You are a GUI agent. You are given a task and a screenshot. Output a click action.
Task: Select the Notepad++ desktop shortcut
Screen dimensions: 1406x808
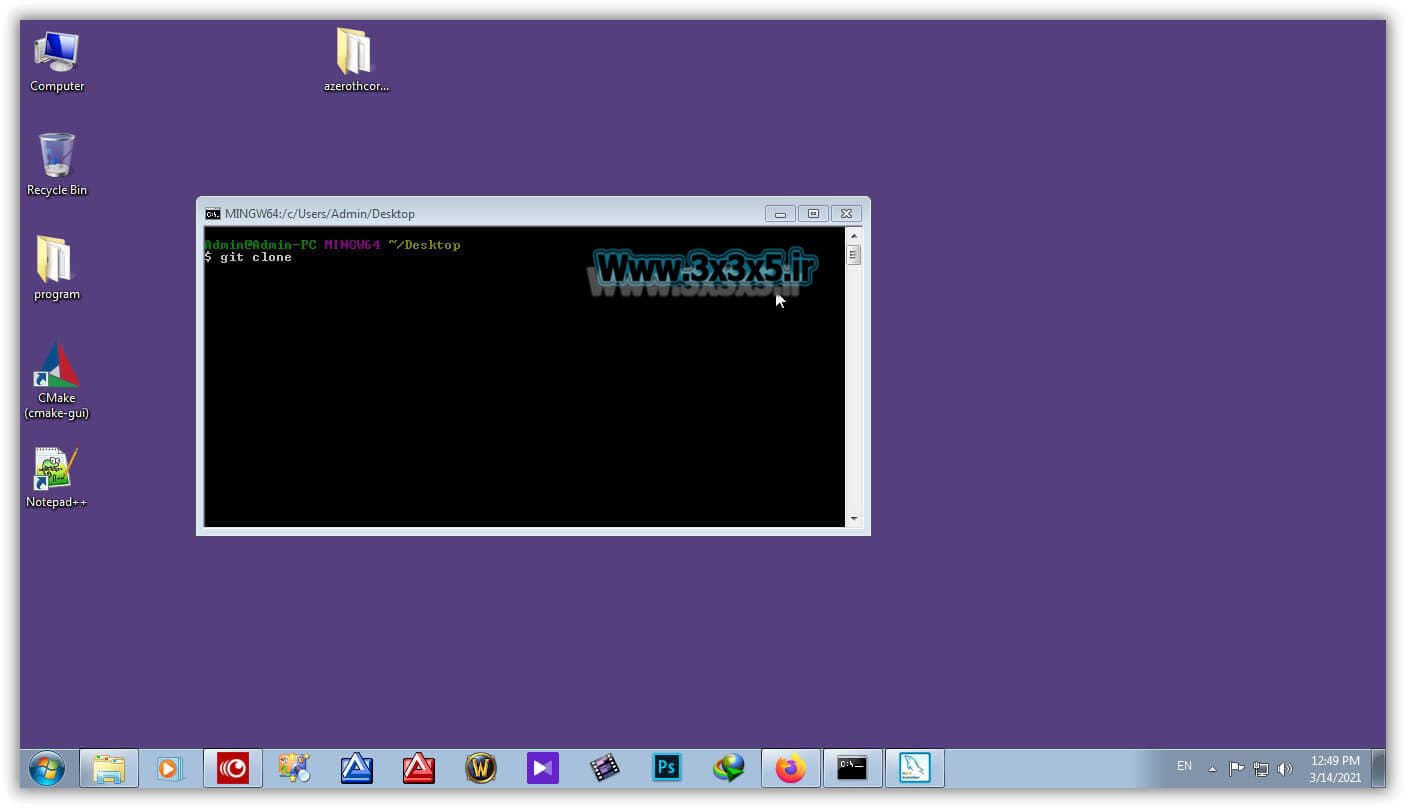coord(56,477)
